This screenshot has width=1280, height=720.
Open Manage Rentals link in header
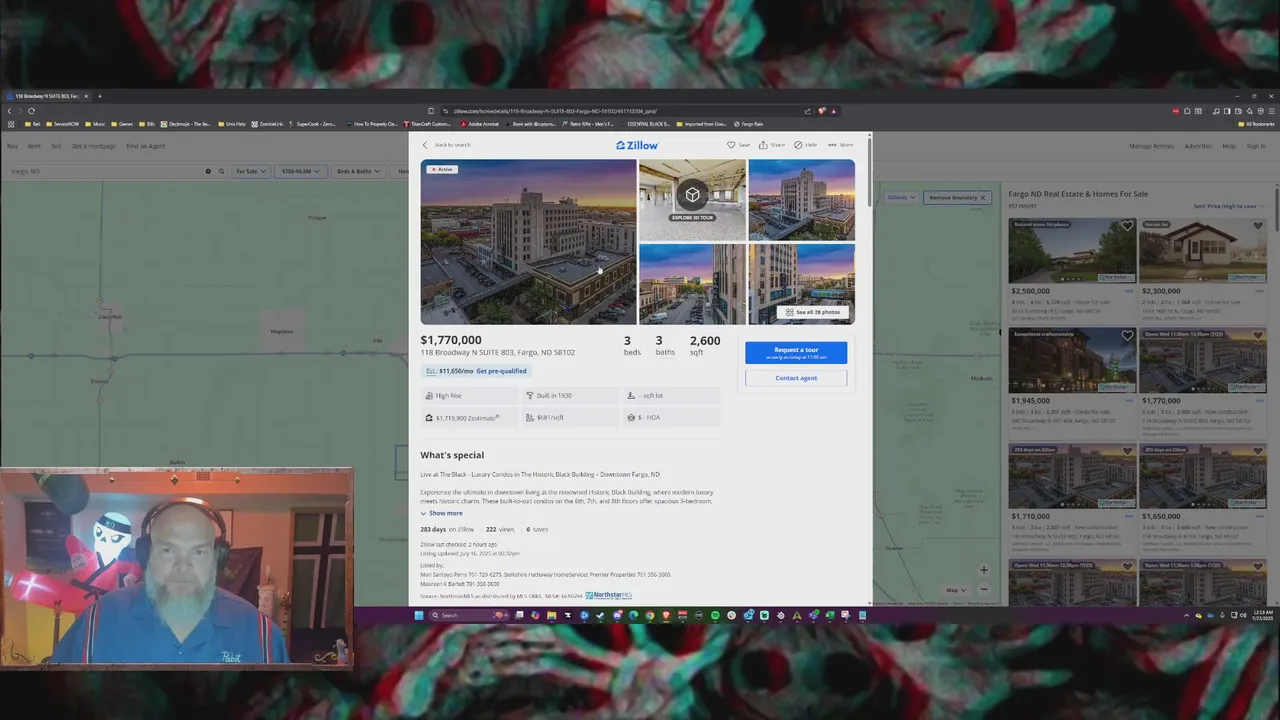(x=1151, y=146)
